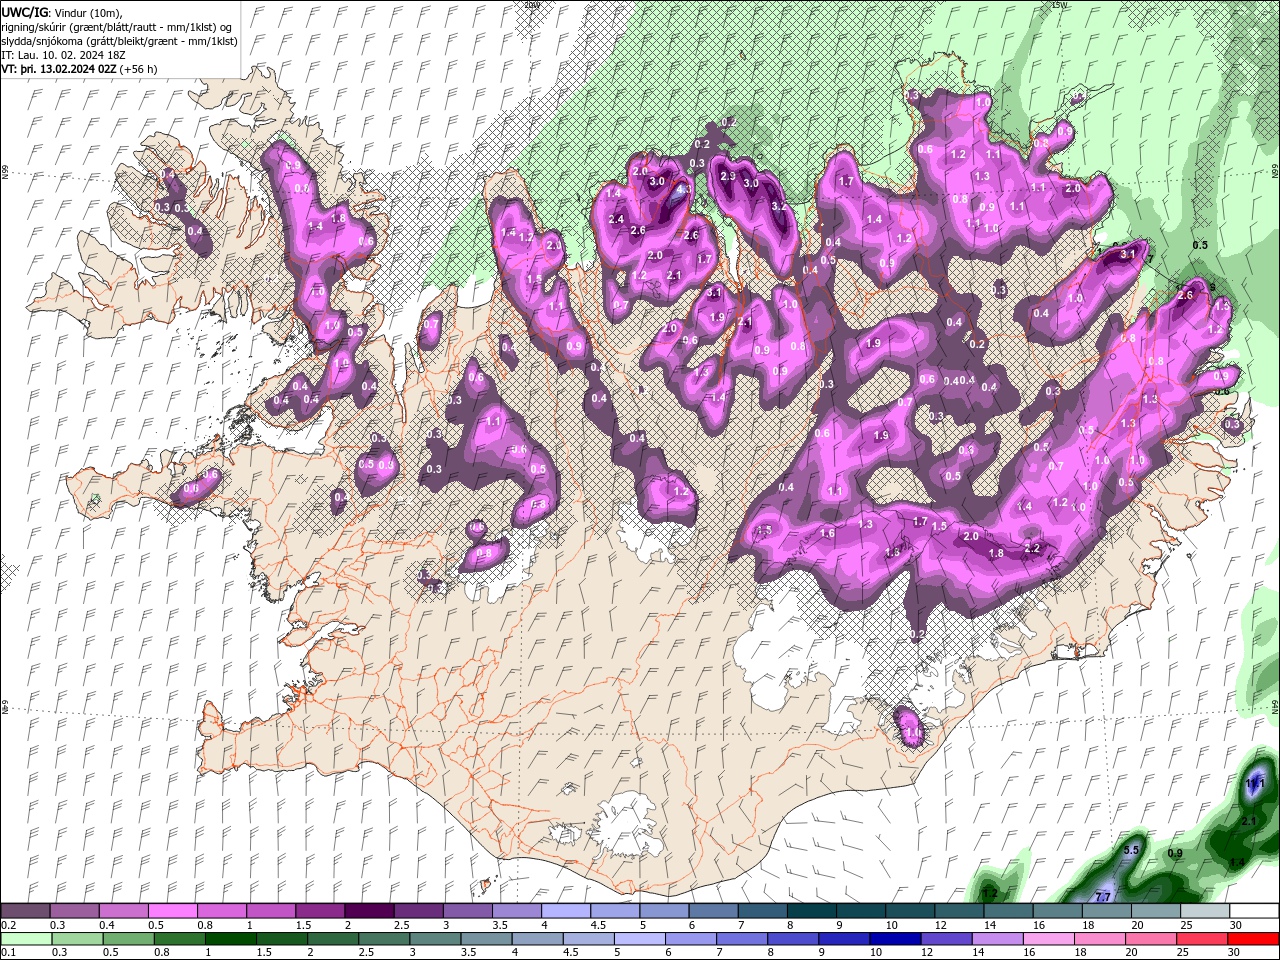Click the dark teal 8–9 snow legend swatch
Screen dimensions: 1280x960
click(811, 911)
